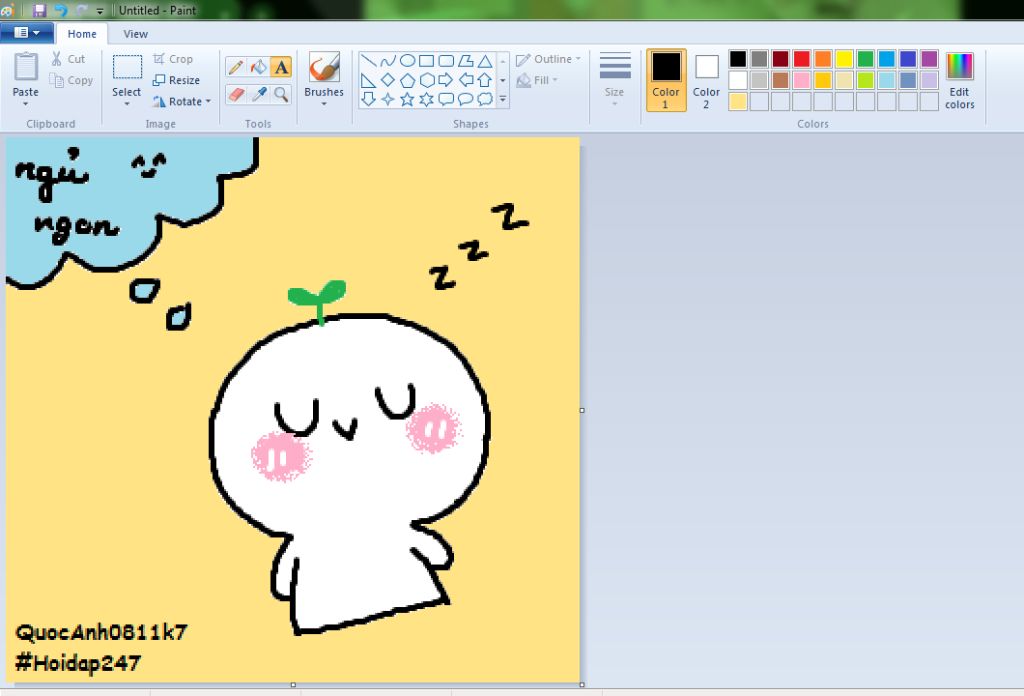Viewport: 1024px width, 696px height.
Task: Click the Resize button
Action: [176, 80]
